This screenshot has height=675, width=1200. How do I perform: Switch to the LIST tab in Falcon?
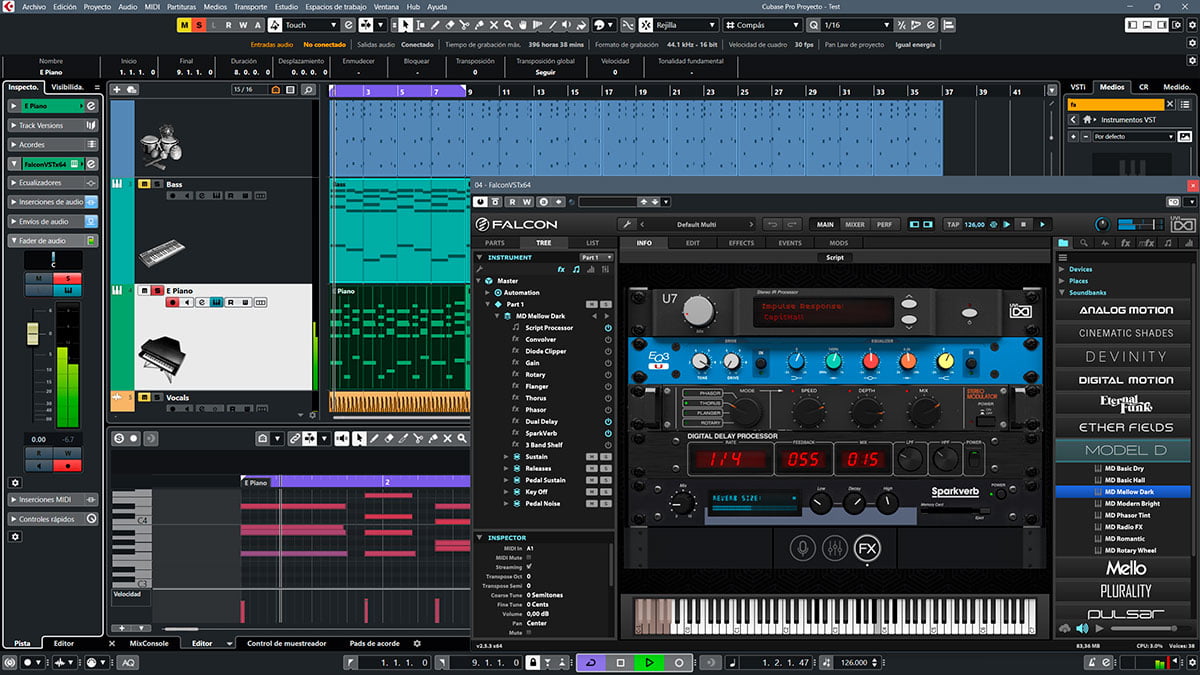click(593, 243)
